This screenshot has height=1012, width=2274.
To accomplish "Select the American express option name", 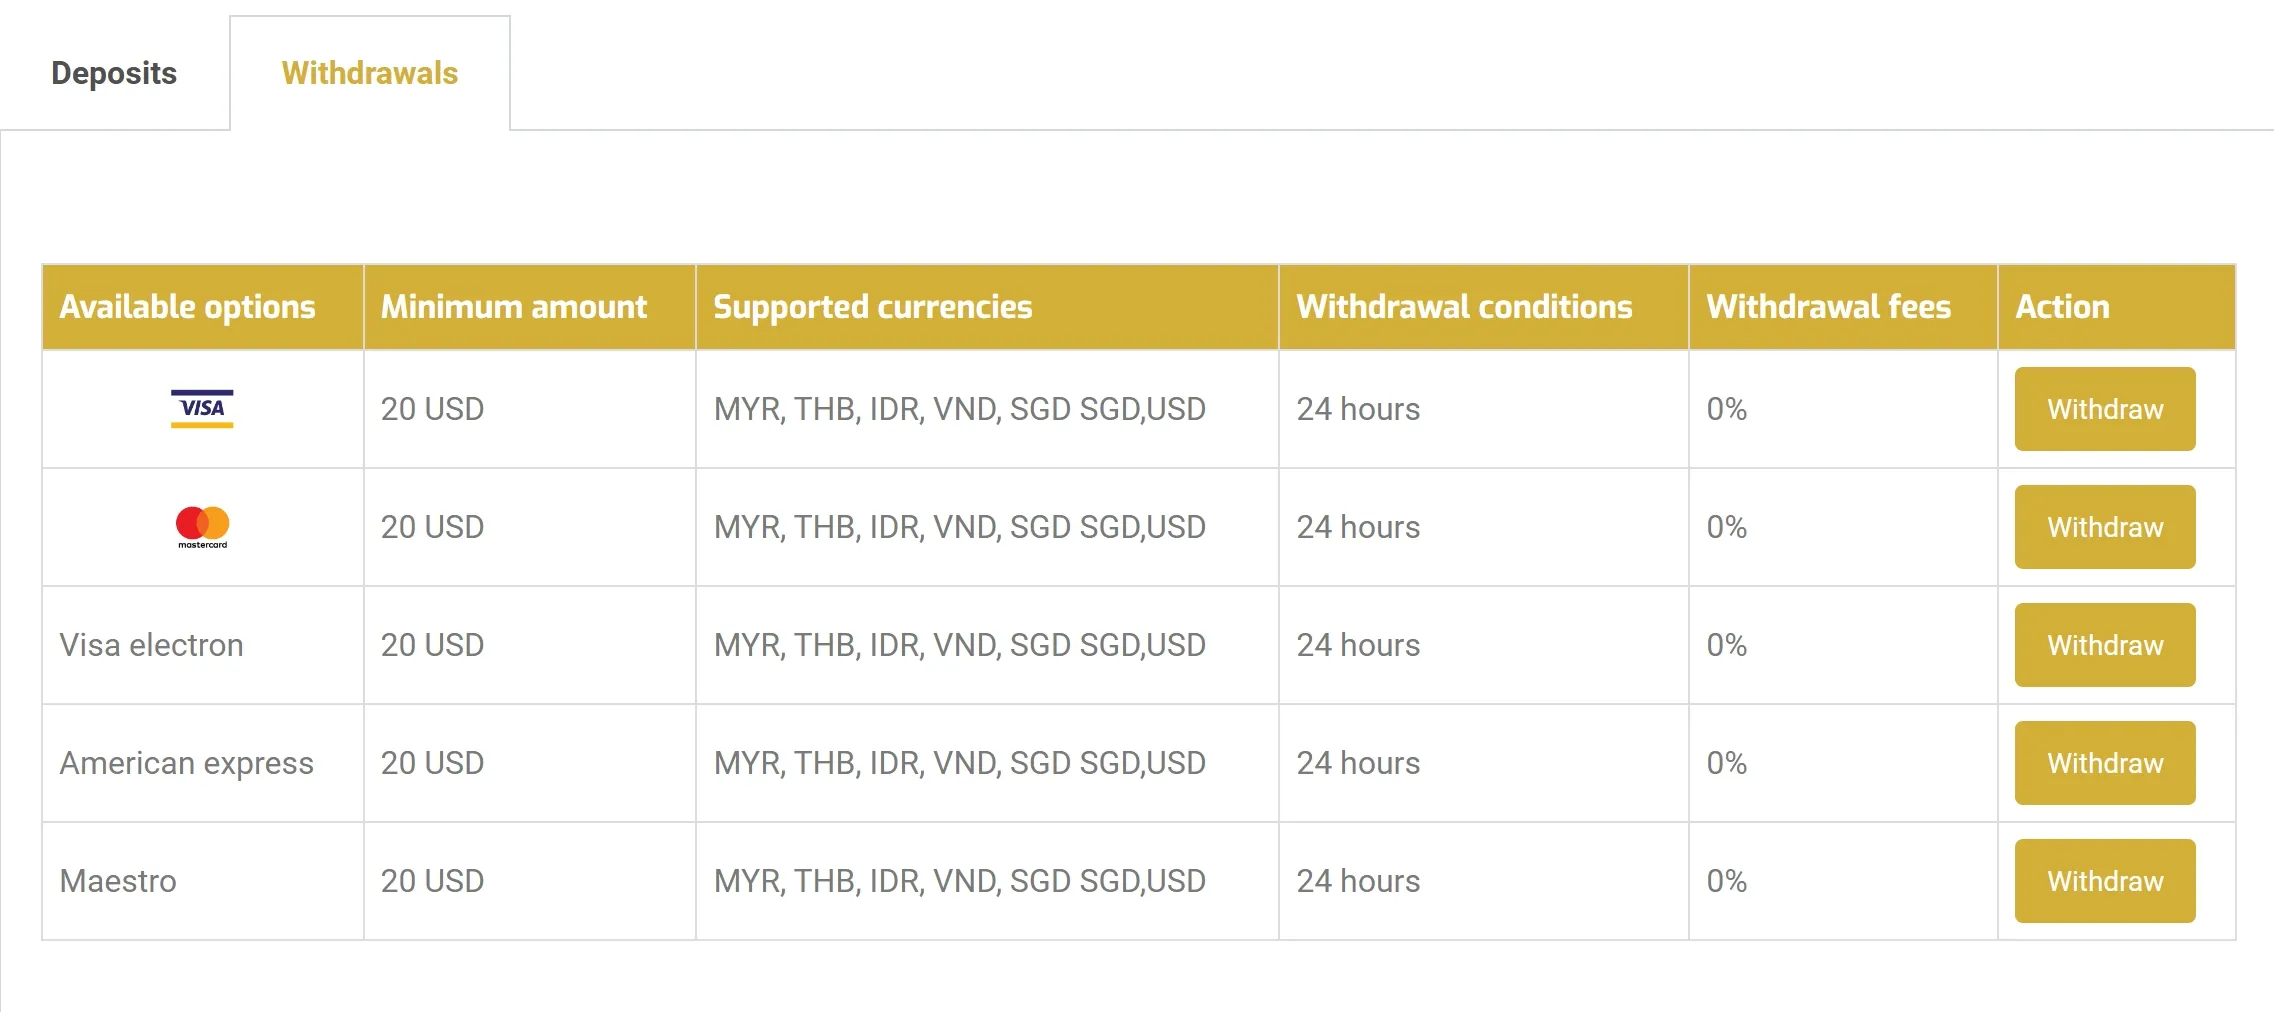I will click(x=187, y=763).
